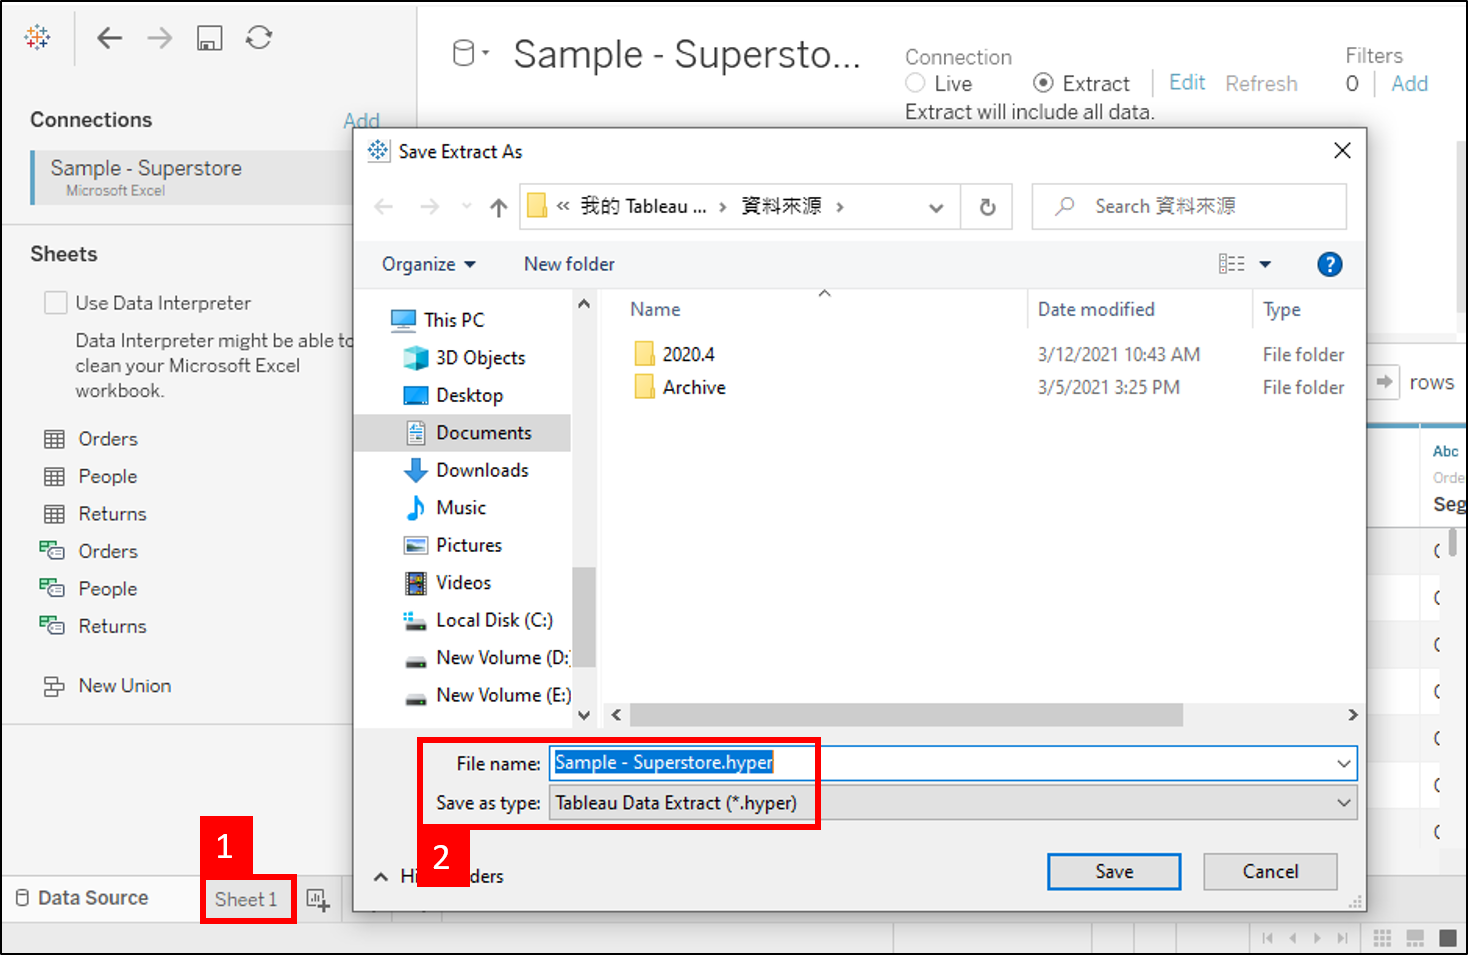Sort files by the Name column header
1468x955 pixels.
tap(655, 310)
